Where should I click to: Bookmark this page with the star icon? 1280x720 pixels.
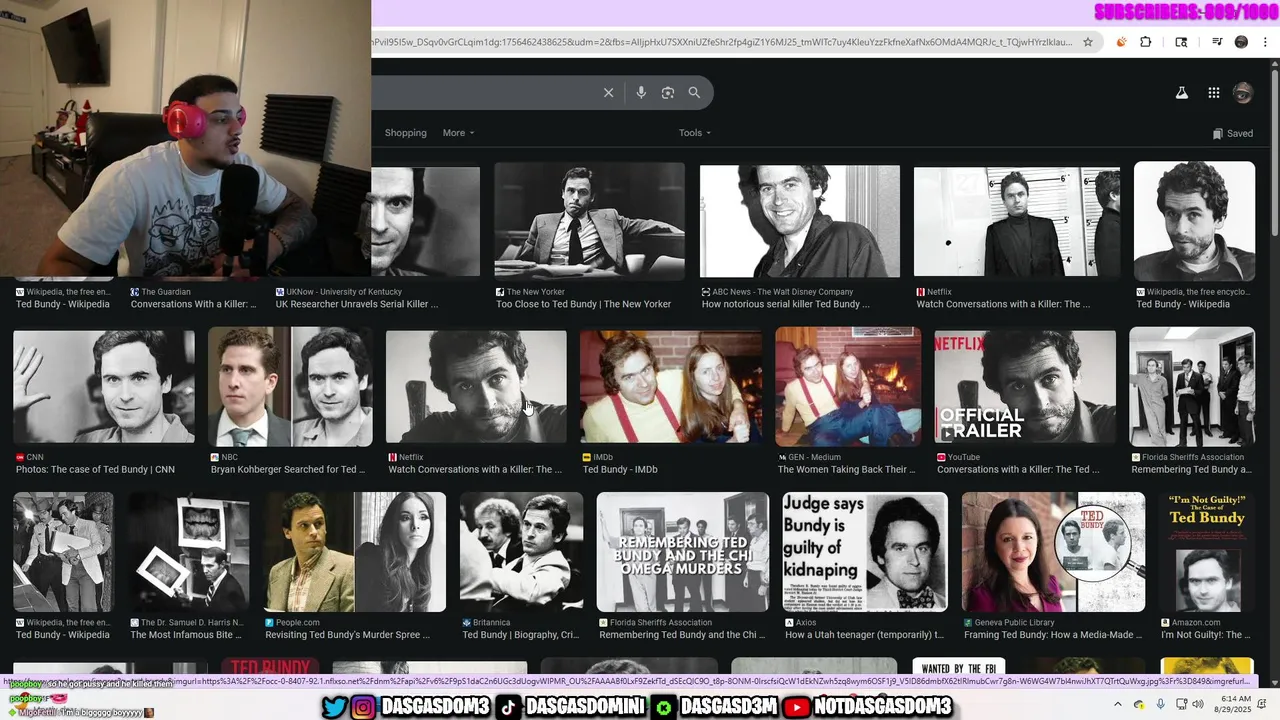pos(1088,42)
